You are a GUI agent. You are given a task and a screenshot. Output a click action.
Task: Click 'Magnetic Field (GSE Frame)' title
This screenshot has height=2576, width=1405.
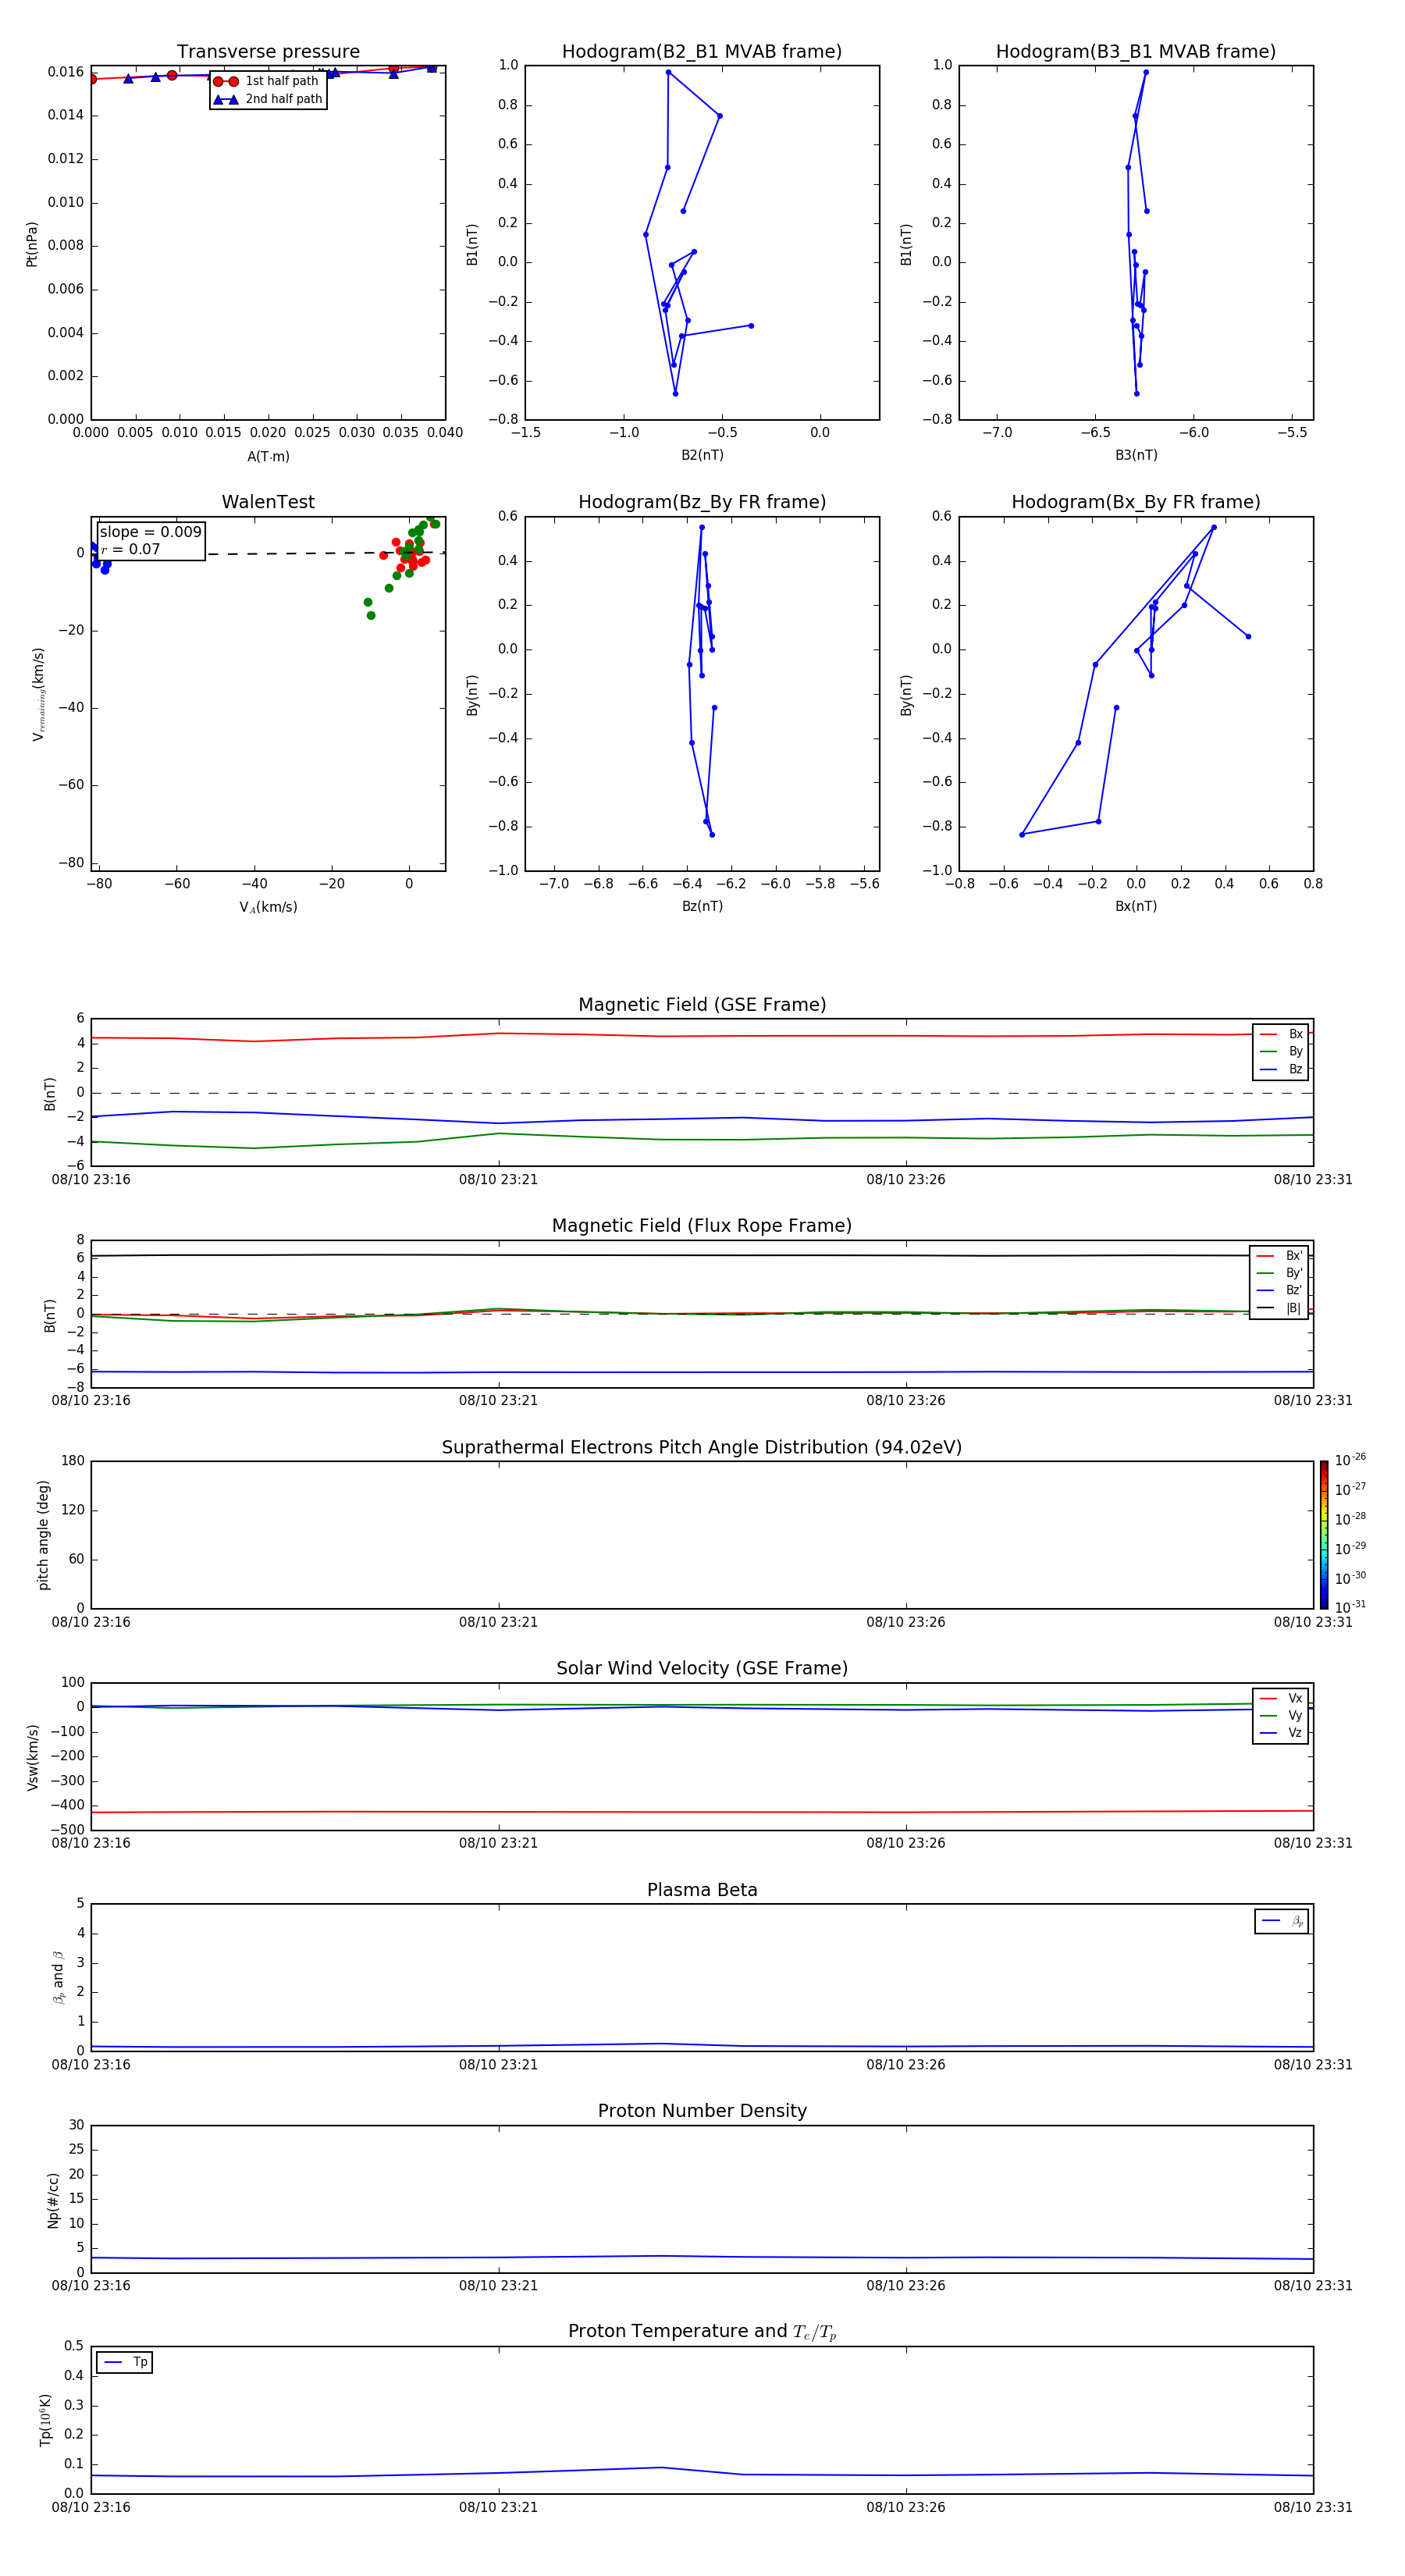pyautogui.click(x=702, y=1005)
